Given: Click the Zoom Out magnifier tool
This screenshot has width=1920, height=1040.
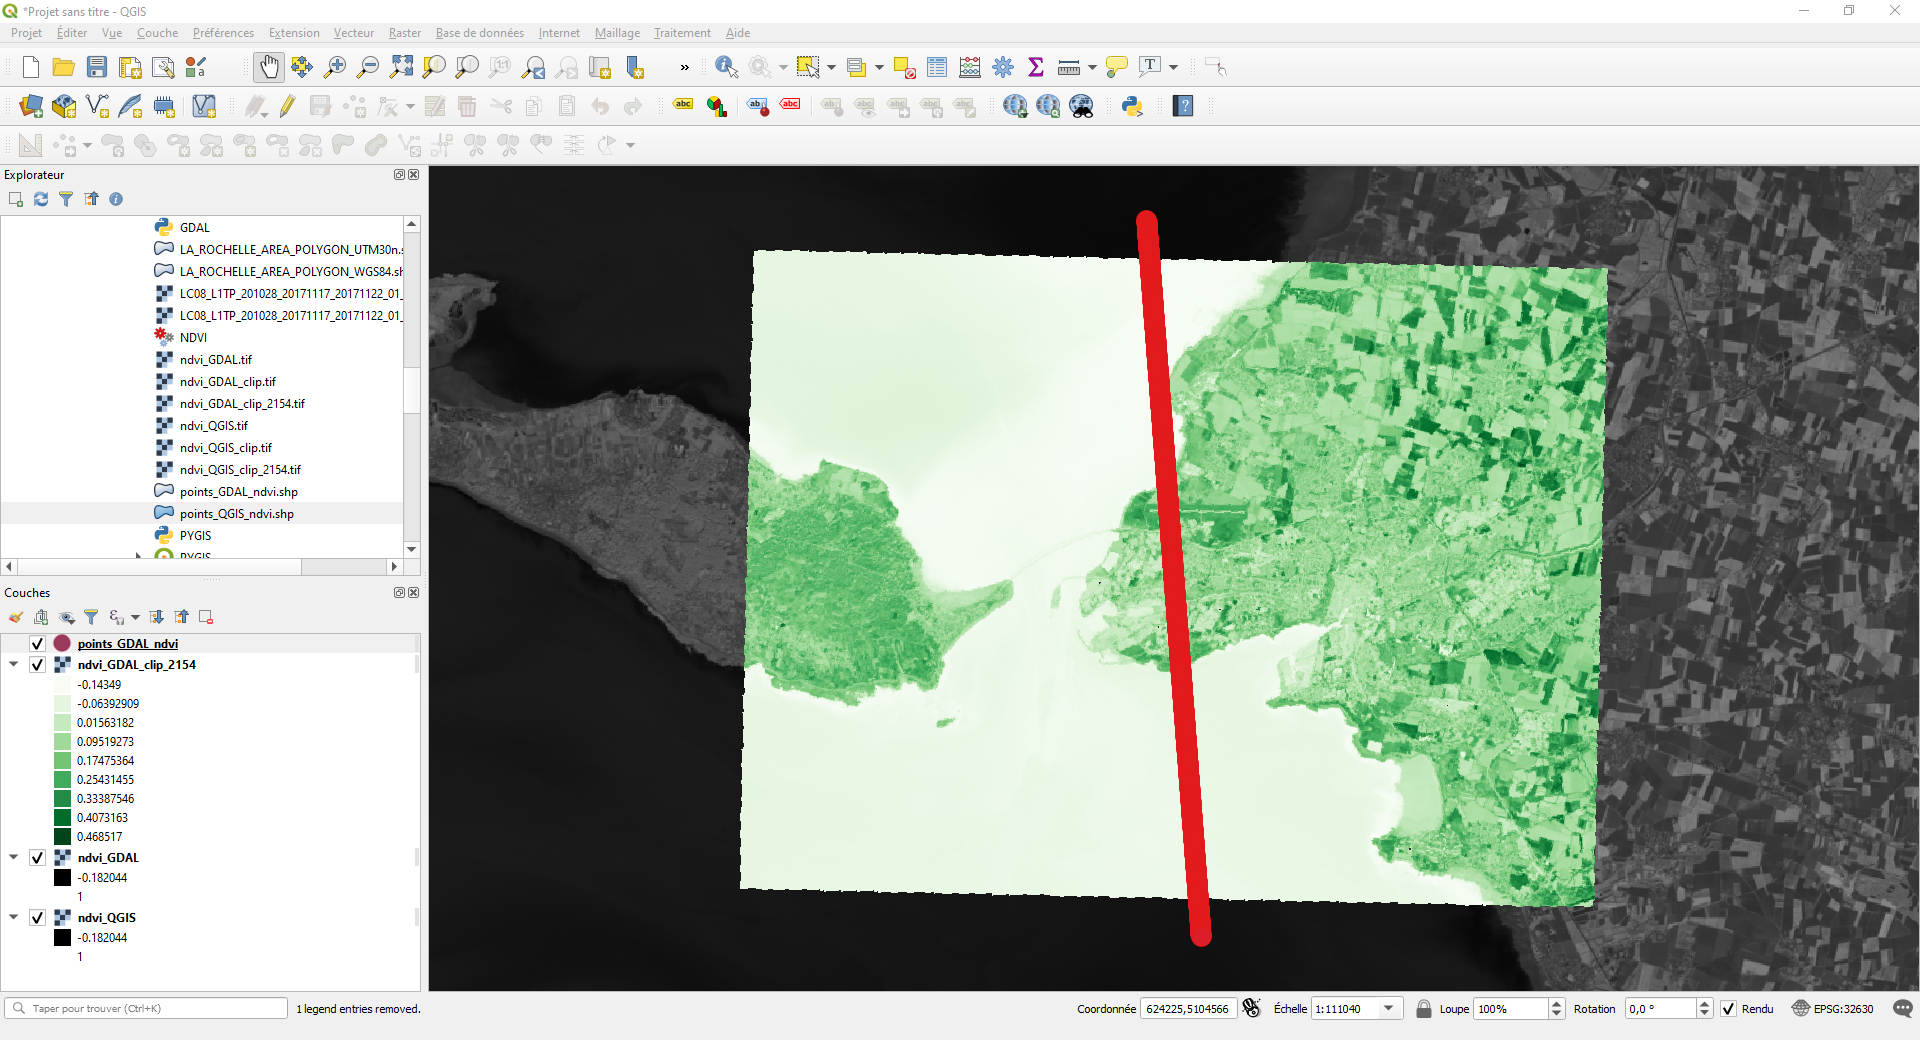Looking at the screenshot, I should point(368,67).
